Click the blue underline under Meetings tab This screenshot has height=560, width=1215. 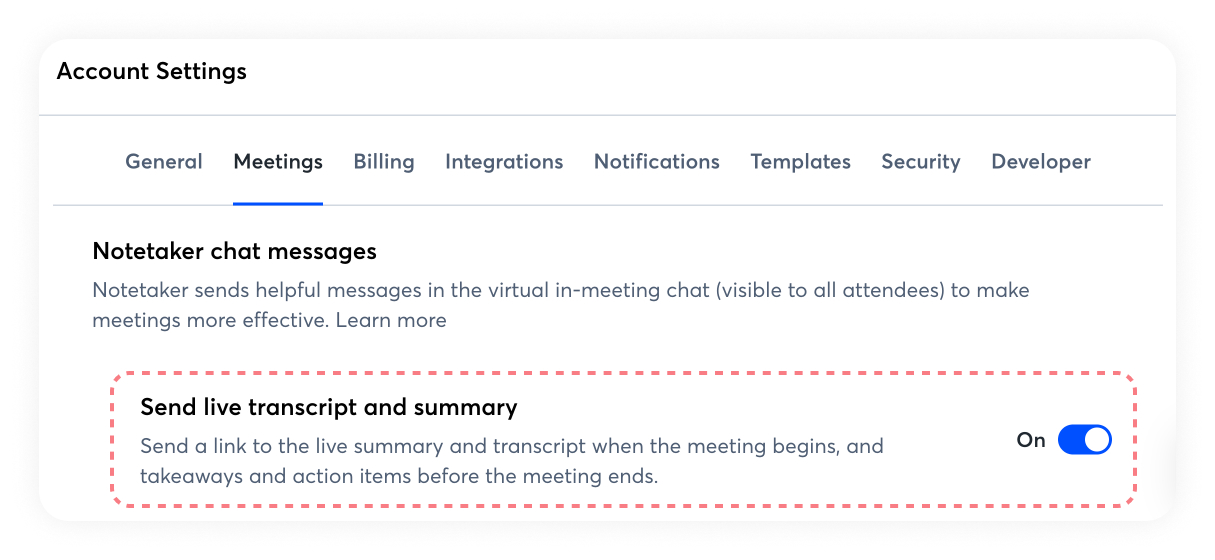[278, 203]
